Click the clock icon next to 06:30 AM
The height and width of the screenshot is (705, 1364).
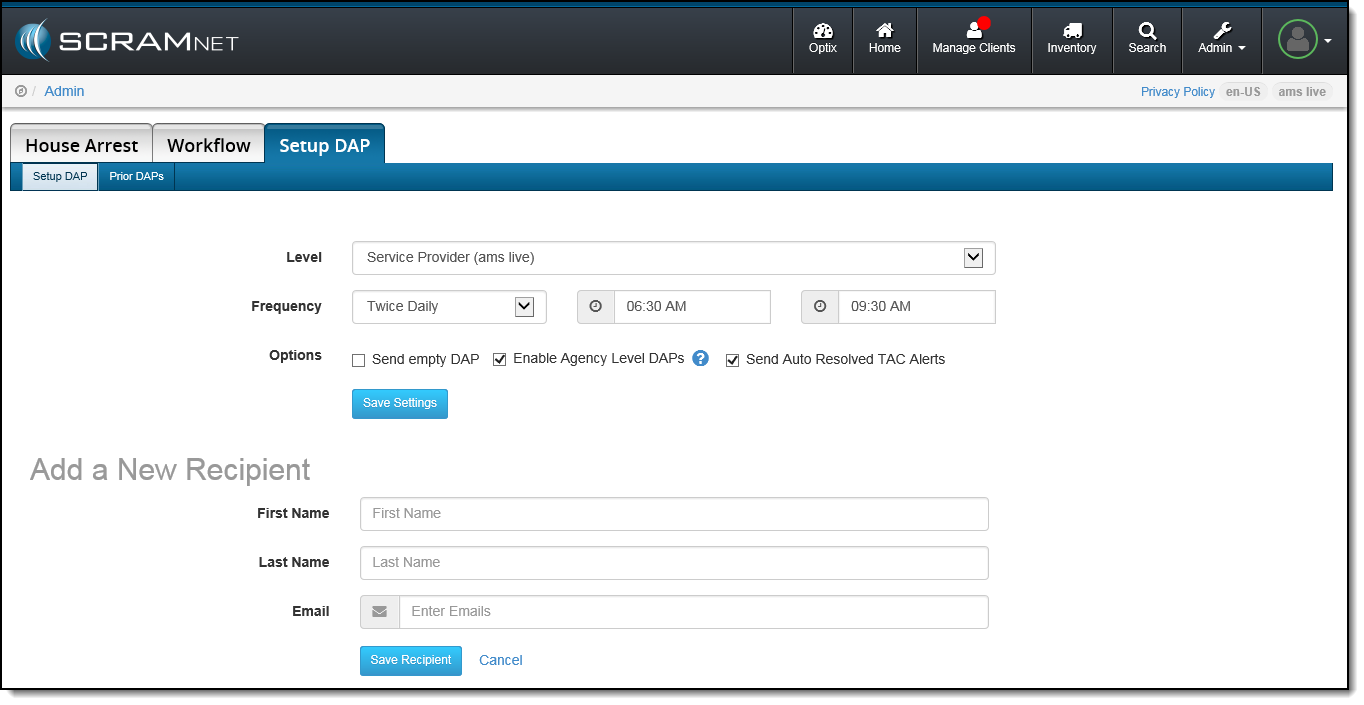tap(596, 307)
